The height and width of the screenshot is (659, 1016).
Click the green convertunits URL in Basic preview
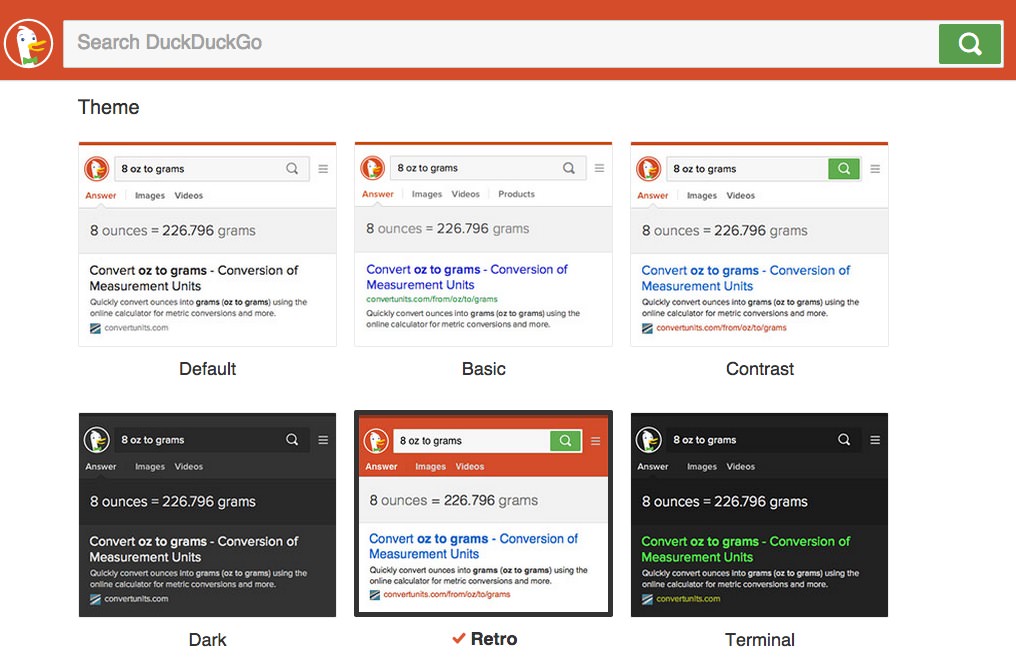[x=432, y=299]
